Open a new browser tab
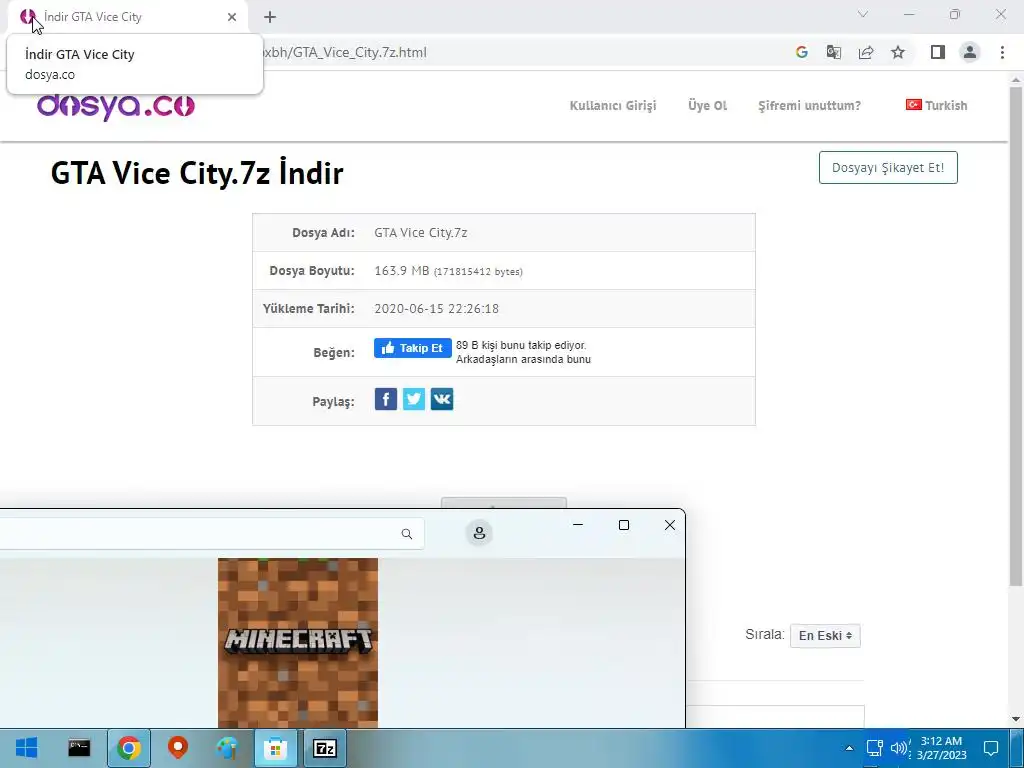Image resolution: width=1024 pixels, height=768 pixels. pos(270,17)
